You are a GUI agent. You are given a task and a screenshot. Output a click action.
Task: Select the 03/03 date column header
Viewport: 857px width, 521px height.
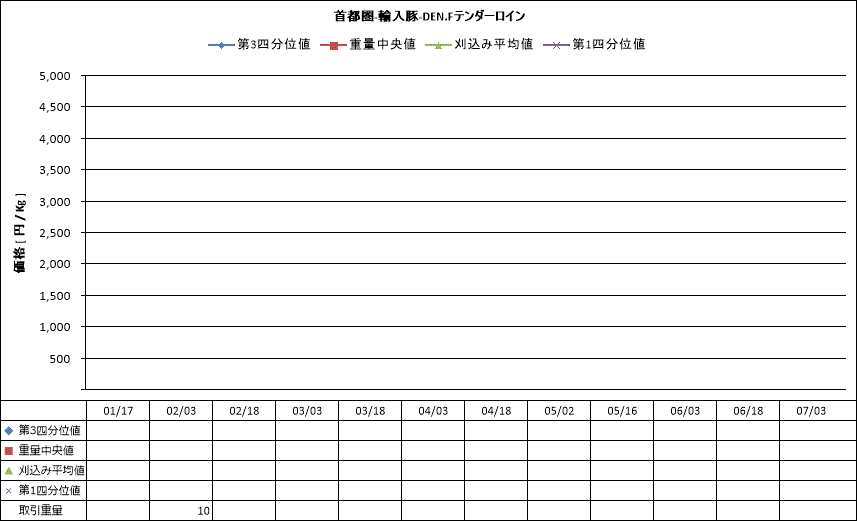(307, 411)
